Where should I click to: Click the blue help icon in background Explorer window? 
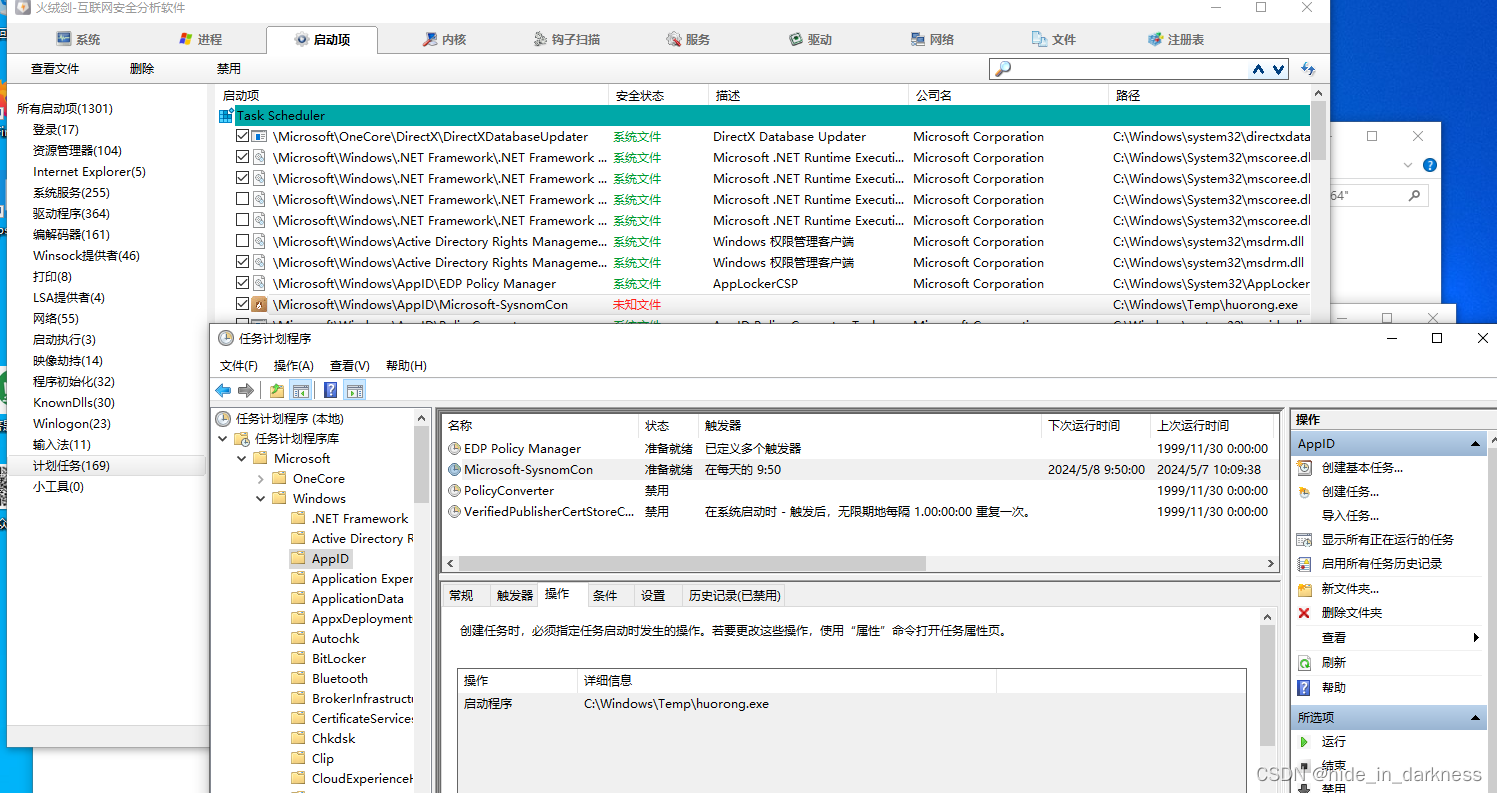(x=1430, y=165)
